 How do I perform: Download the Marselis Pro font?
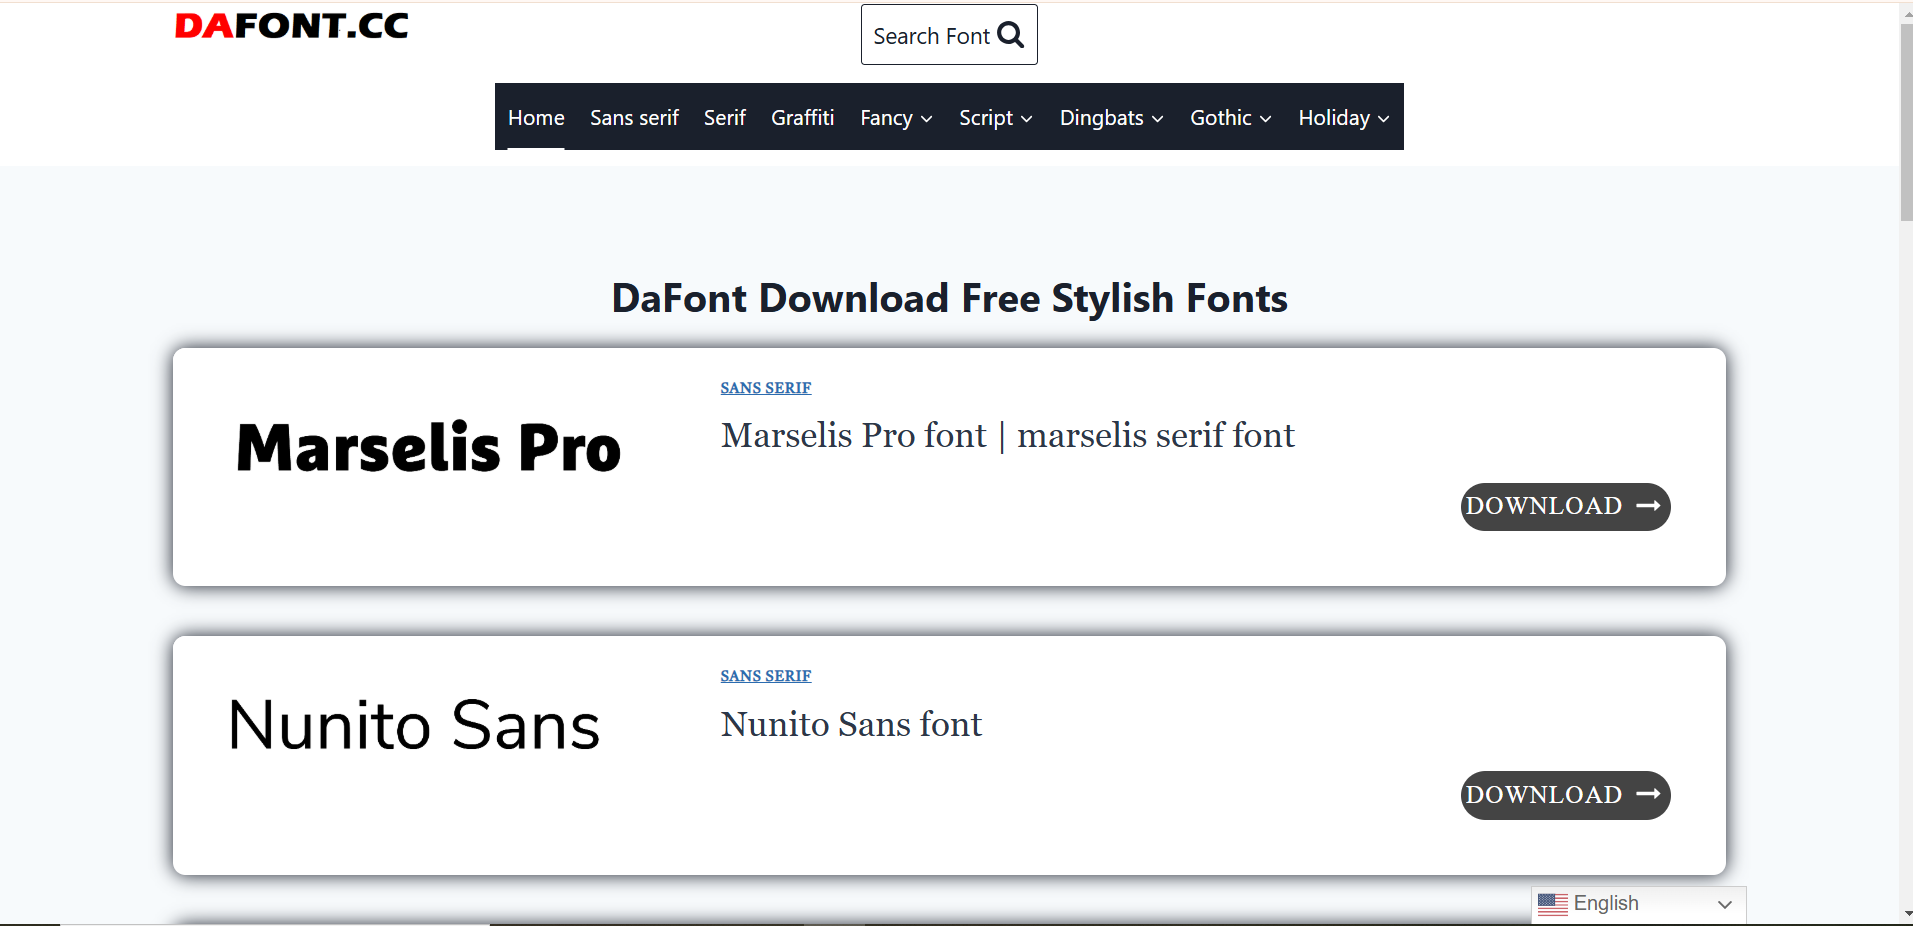[x=1565, y=507]
